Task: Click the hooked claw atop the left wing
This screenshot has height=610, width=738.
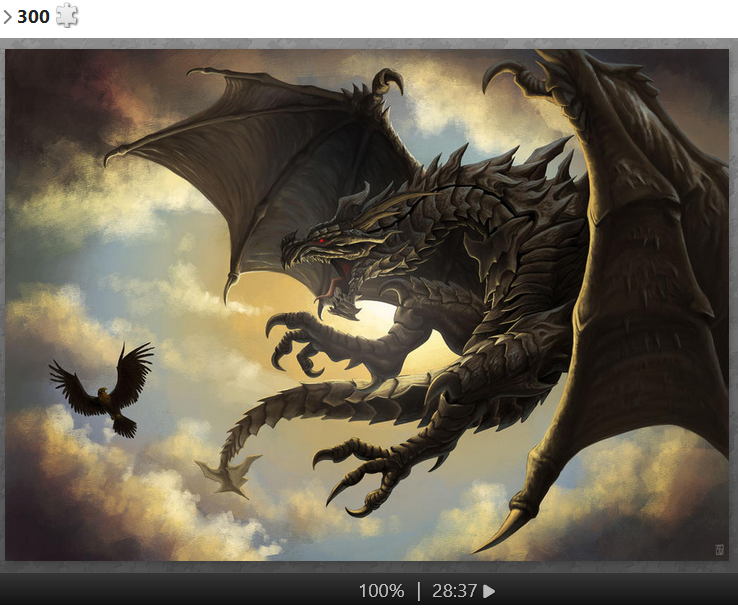Action: coord(388,80)
